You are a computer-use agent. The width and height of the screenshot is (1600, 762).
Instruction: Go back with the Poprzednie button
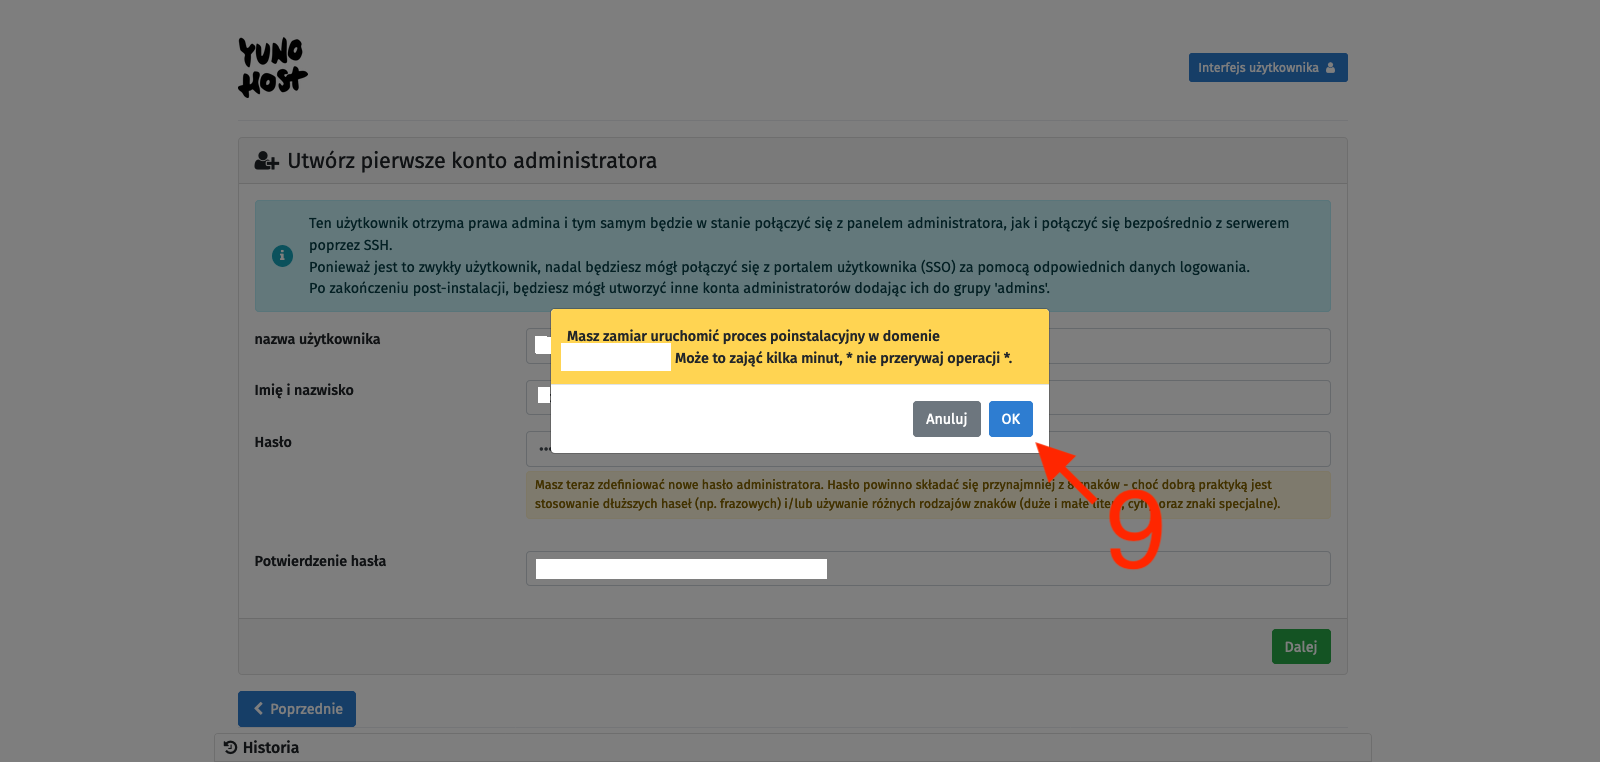(297, 709)
